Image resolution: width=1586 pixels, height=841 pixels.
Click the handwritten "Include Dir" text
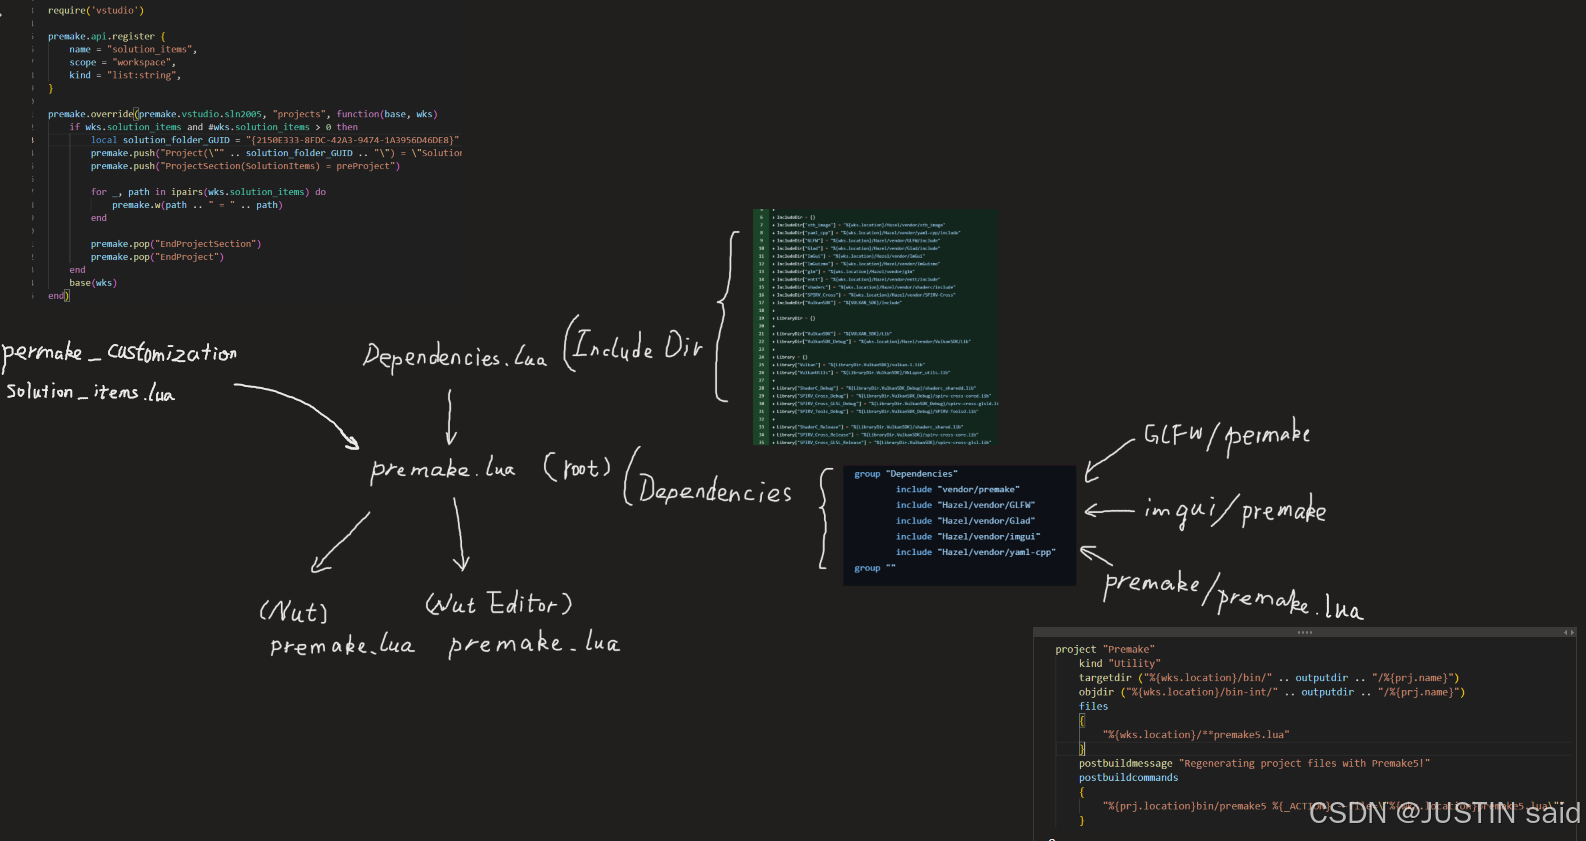[637, 347]
